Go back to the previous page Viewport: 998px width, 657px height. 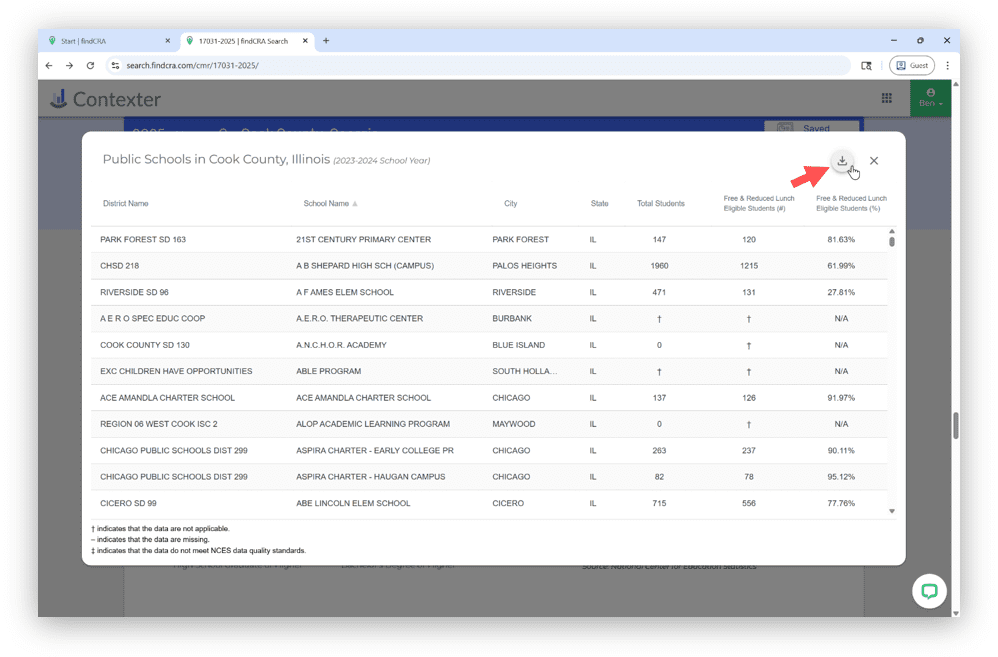tap(49, 66)
